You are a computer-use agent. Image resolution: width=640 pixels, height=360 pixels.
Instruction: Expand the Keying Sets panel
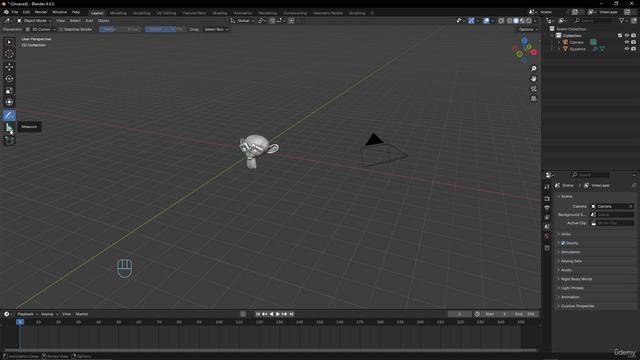(596, 261)
